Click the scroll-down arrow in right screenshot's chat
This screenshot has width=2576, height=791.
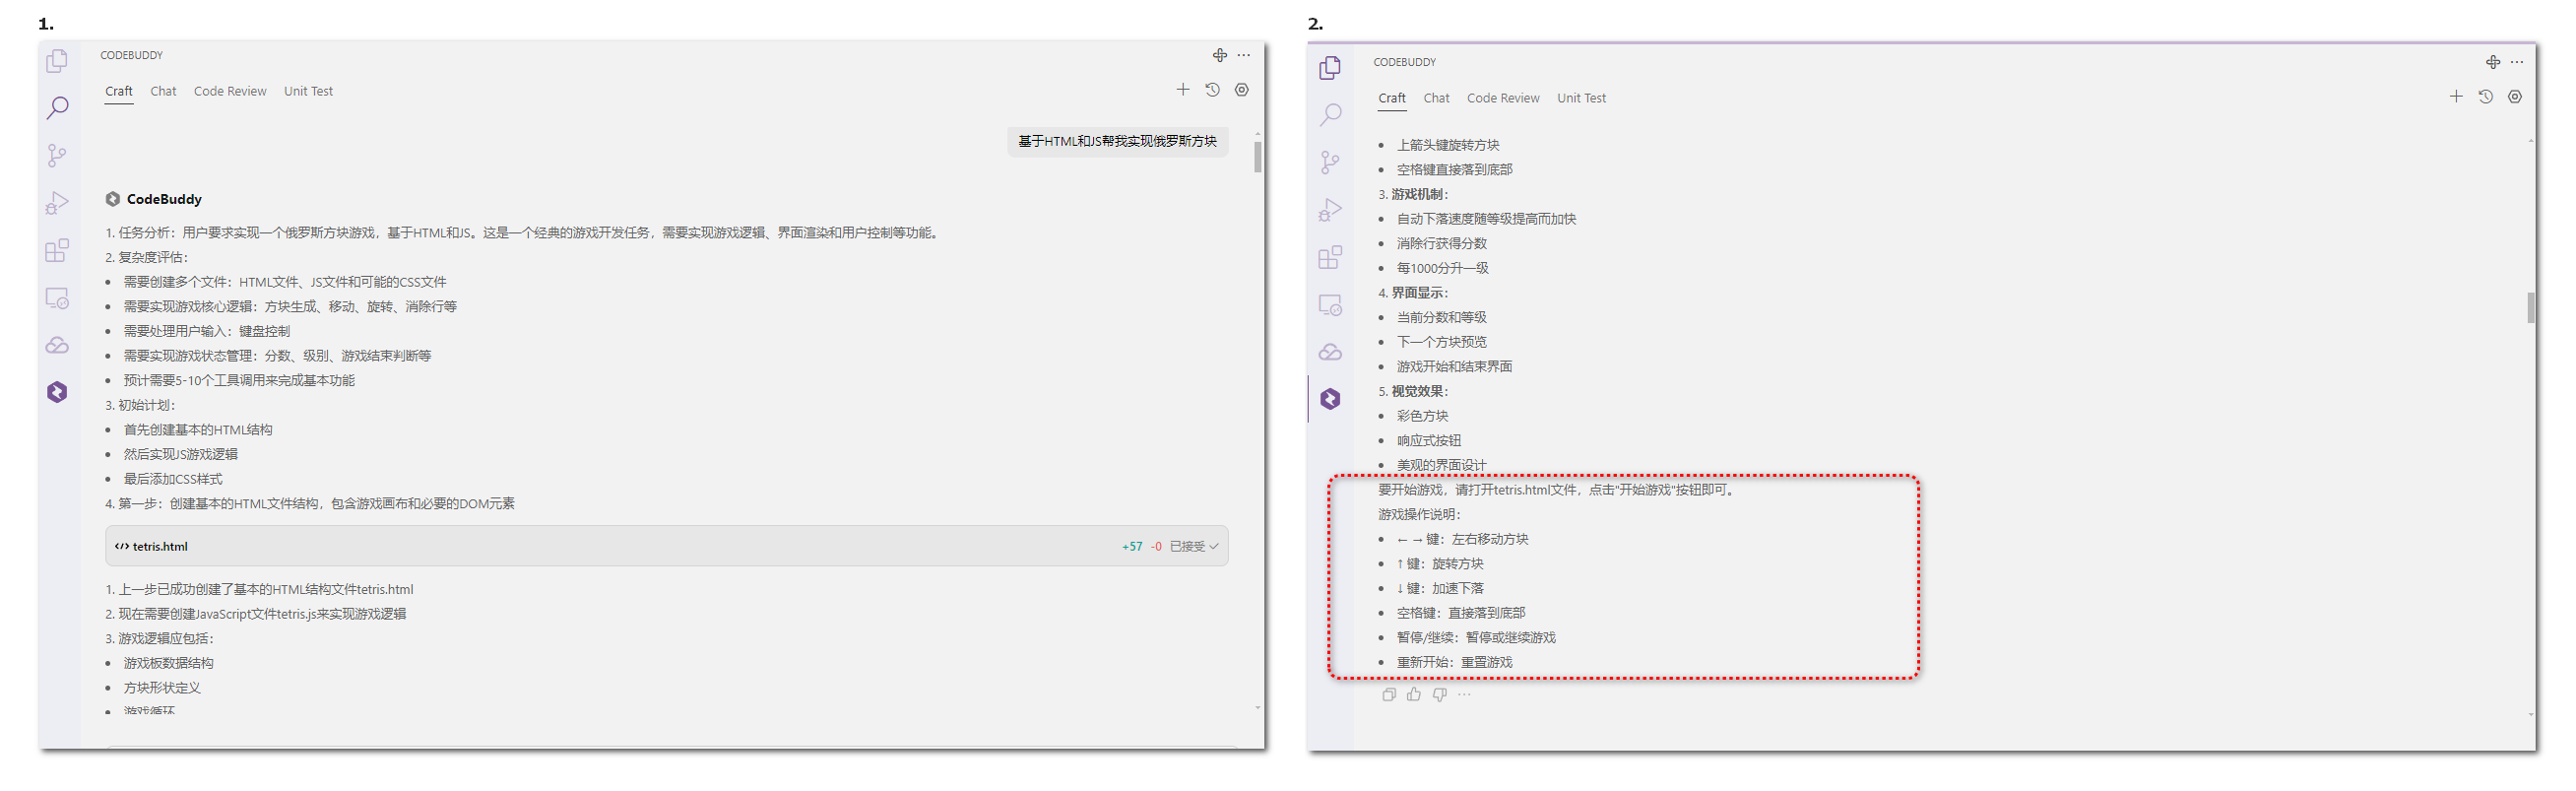pyautogui.click(x=2530, y=715)
